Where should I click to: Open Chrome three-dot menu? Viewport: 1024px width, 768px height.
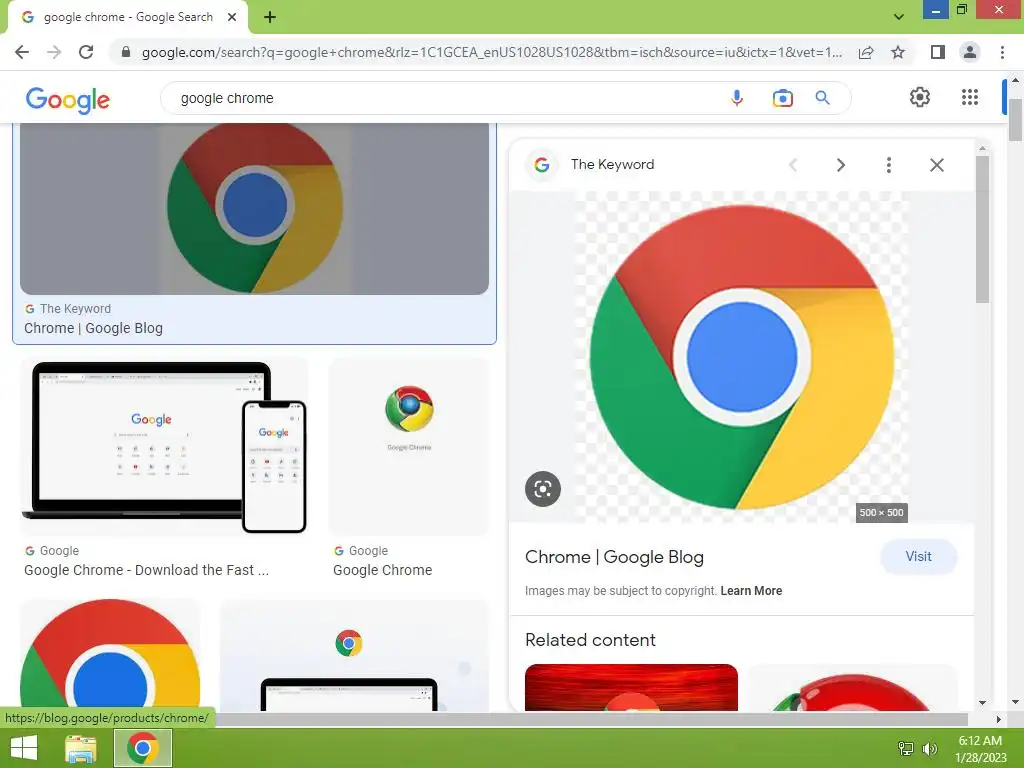pyautogui.click(x=1002, y=52)
